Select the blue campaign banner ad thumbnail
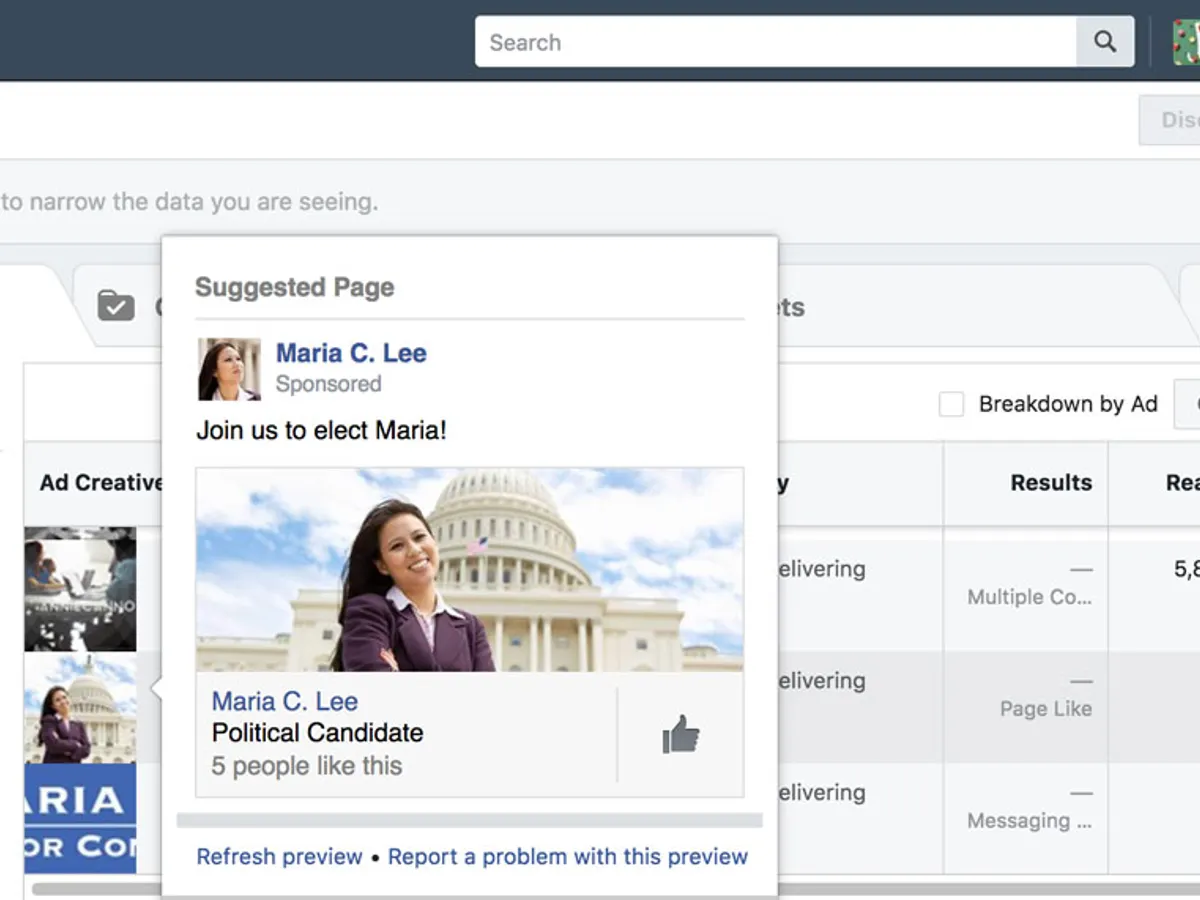This screenshot has height=900, width=1200. [x=80, y=818]
